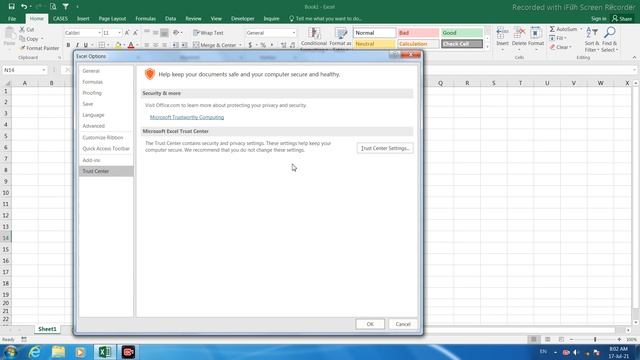
Task: Click OK in Excel Options dialog
Action: (370, 324)
